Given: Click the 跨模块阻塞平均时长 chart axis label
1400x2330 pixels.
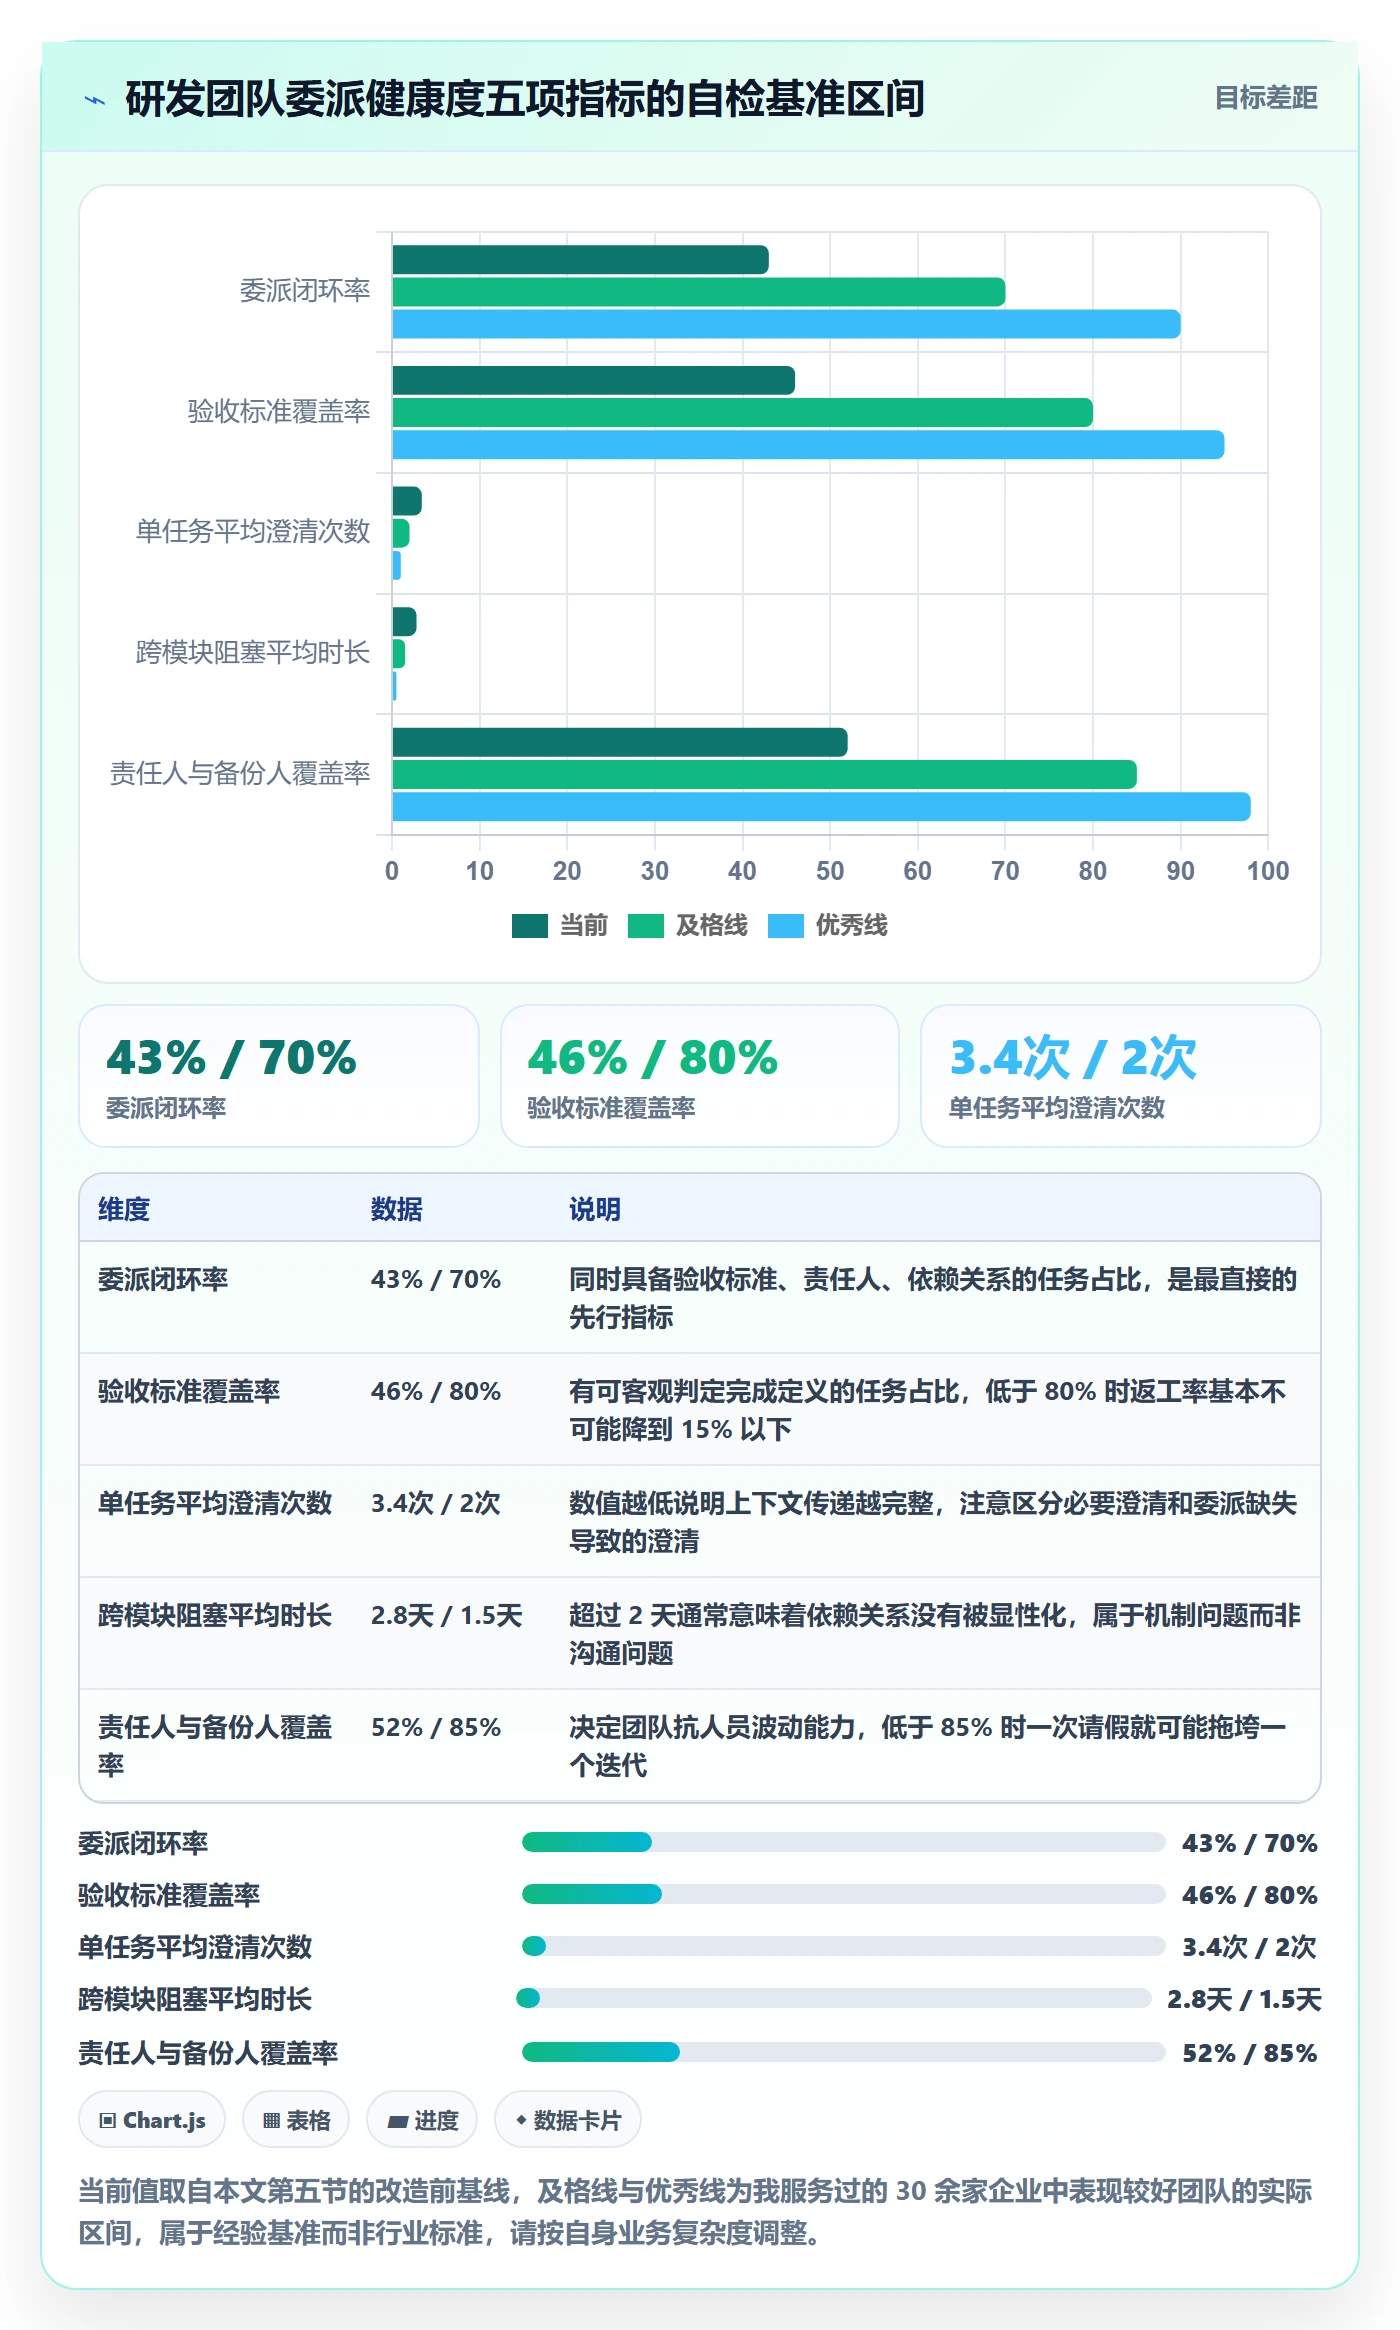Looking at the screenshot, I should [x=253, y=652].
